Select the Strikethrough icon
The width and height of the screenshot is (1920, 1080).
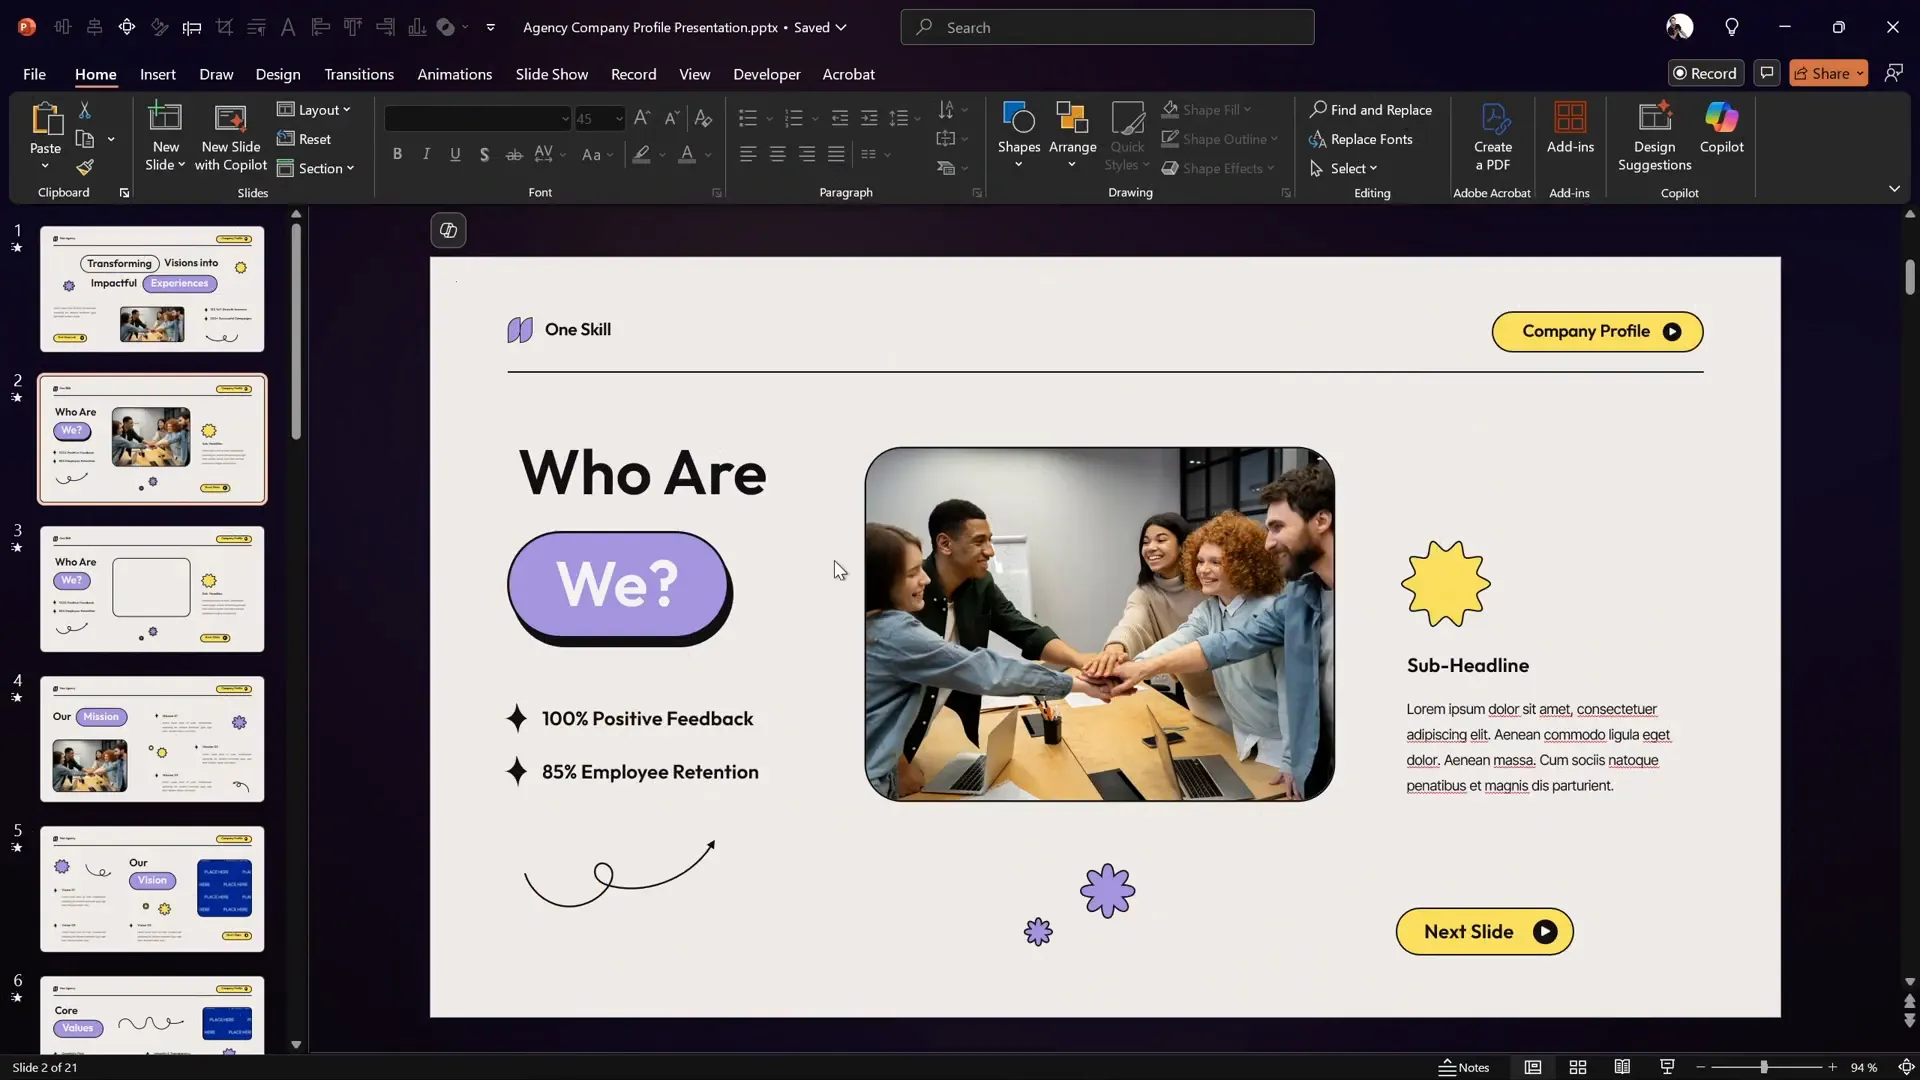[x=514, y=153]
